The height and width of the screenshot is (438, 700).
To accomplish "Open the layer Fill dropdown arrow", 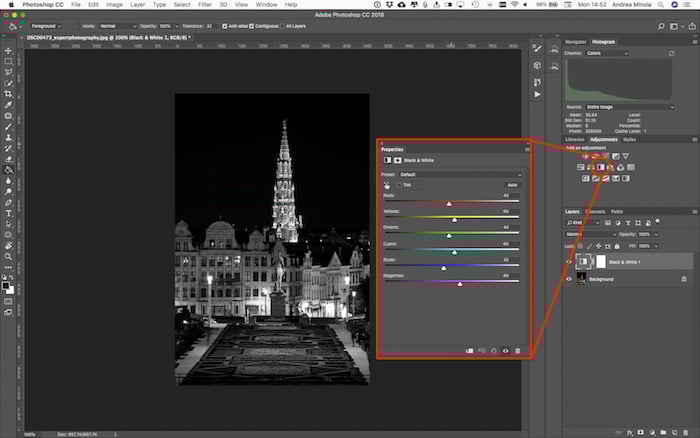I will 656,246.
